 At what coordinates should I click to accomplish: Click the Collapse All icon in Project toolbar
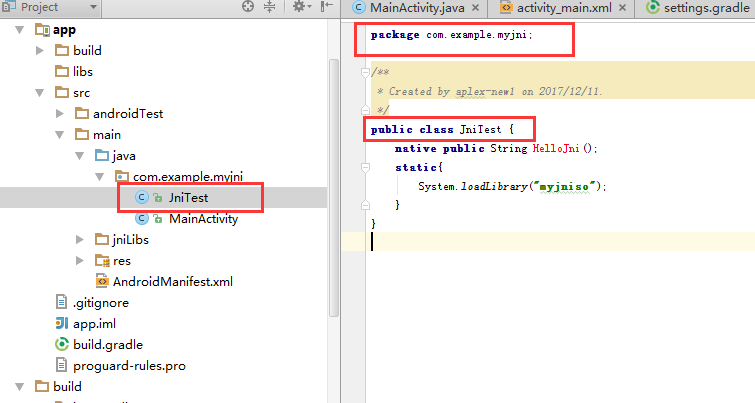[270, 6]
